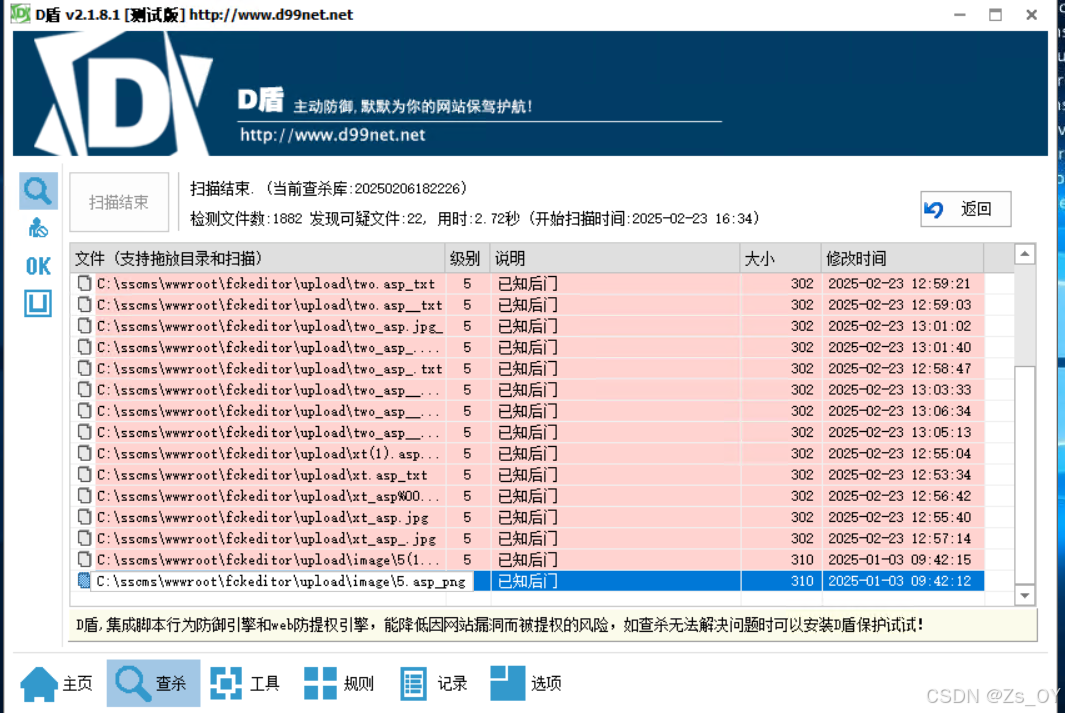Toggle checkbox of selected 5.asp_png row

[84, 581]
